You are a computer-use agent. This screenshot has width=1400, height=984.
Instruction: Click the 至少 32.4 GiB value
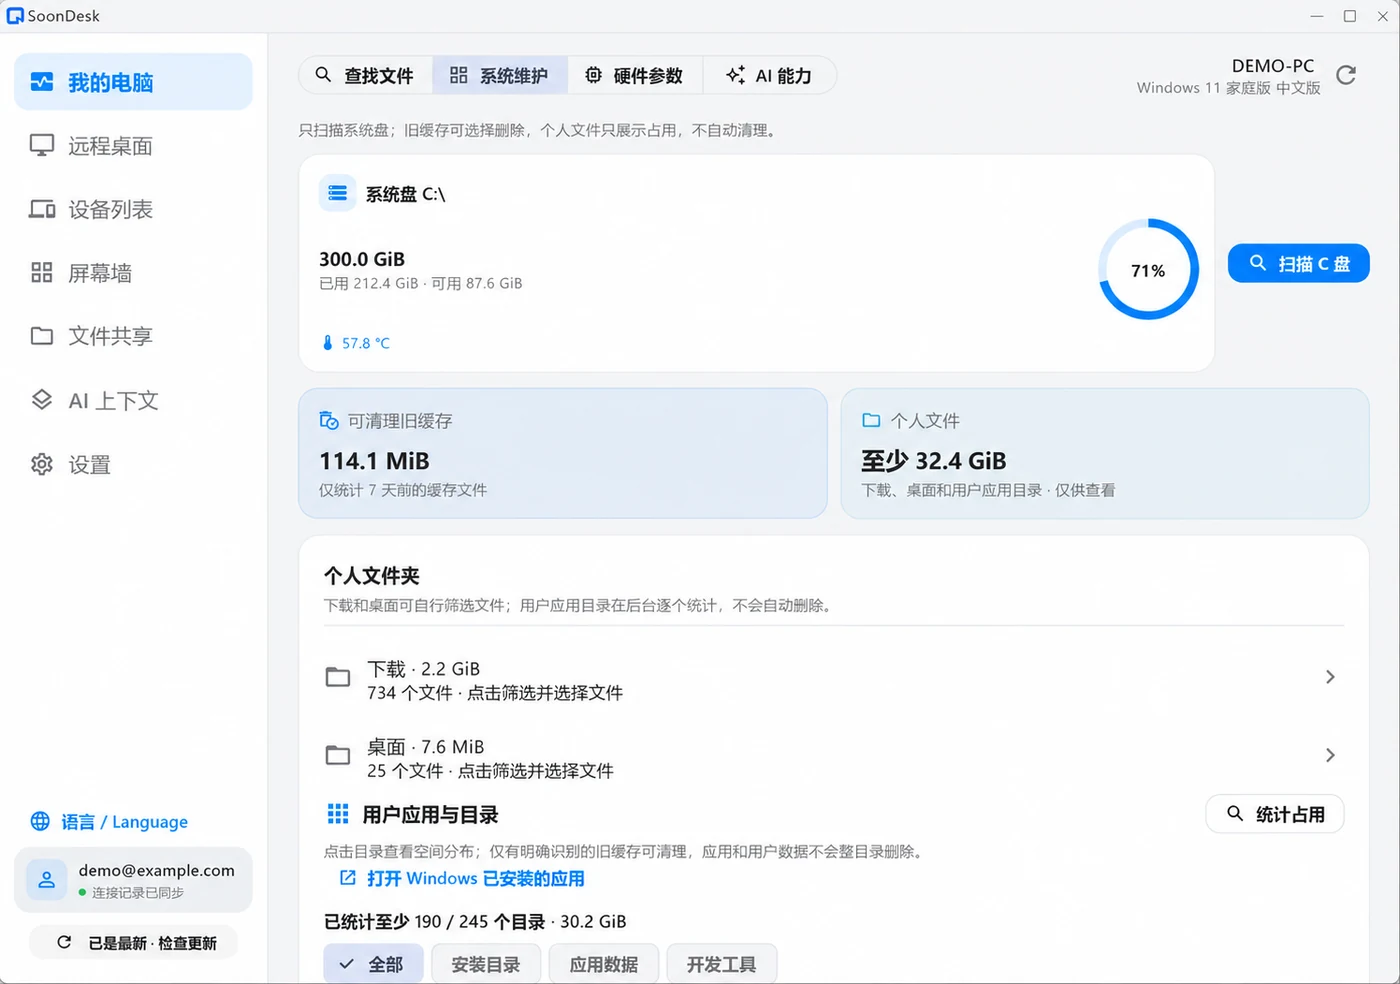click(934, 461)
